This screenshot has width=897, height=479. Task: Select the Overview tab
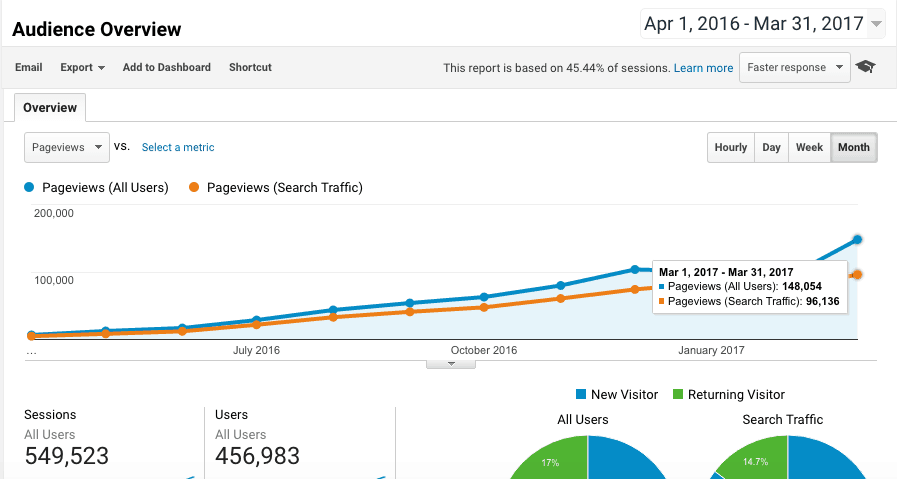[x=50, y=107]
